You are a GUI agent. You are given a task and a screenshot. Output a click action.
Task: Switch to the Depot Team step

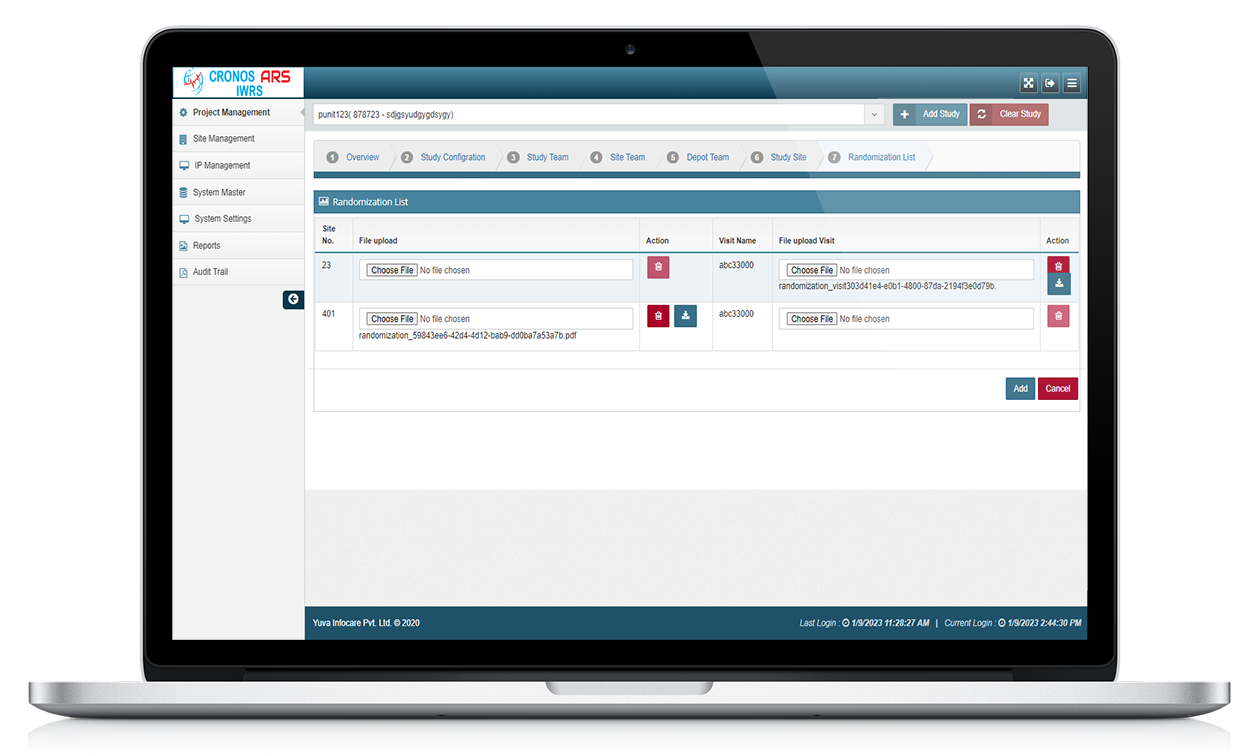coord(707,158)
